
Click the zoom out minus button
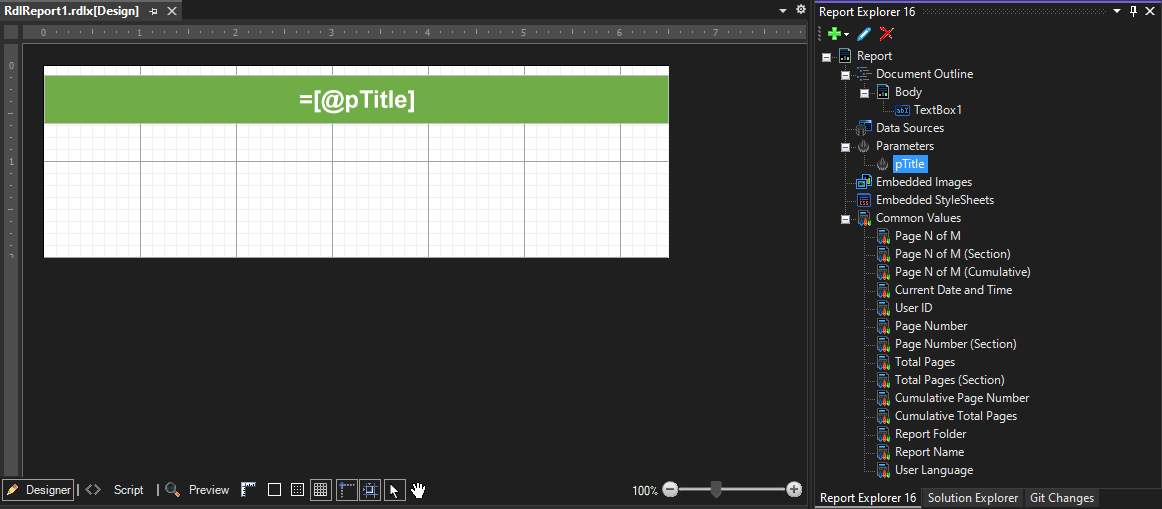(x=670, y=490)
